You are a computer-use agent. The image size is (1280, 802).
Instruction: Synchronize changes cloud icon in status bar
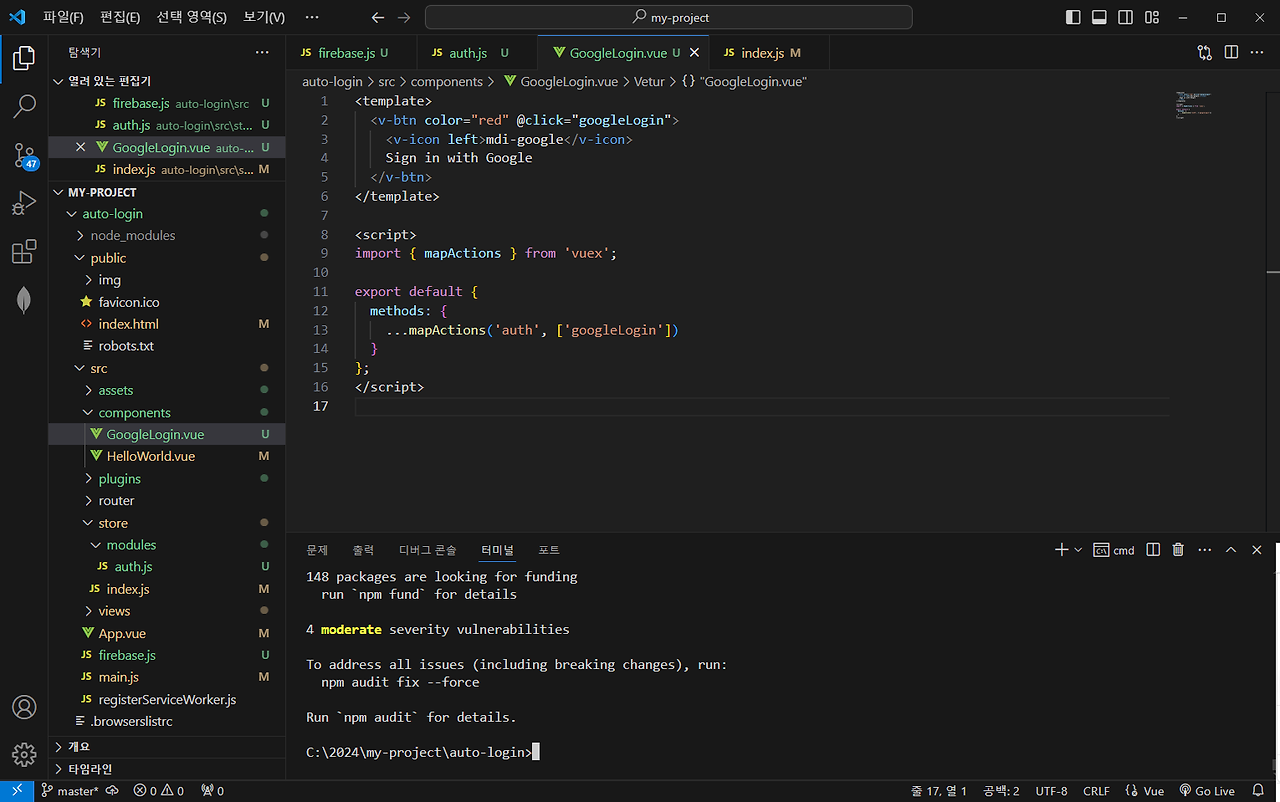coord(112,791)
